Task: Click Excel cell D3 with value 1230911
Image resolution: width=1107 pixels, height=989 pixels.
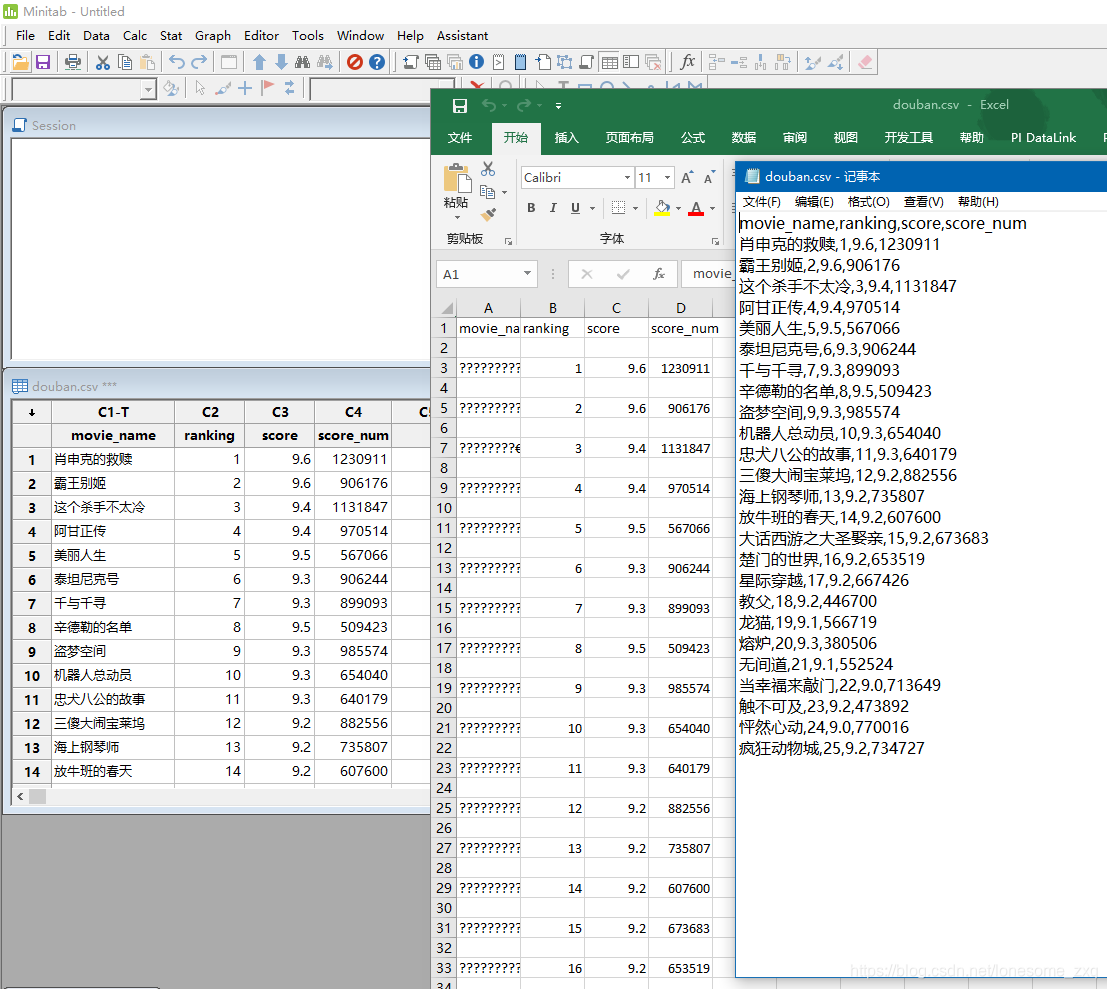Action: click(x=681, y=368)
